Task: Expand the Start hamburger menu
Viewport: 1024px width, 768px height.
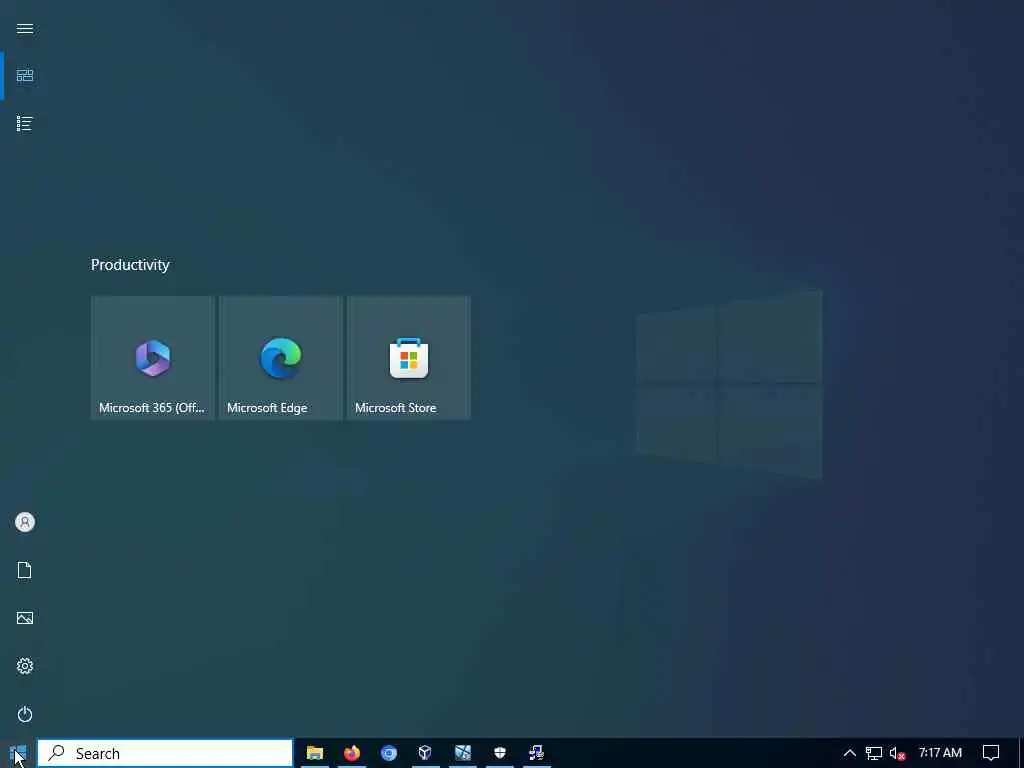Action: point(25,29)
